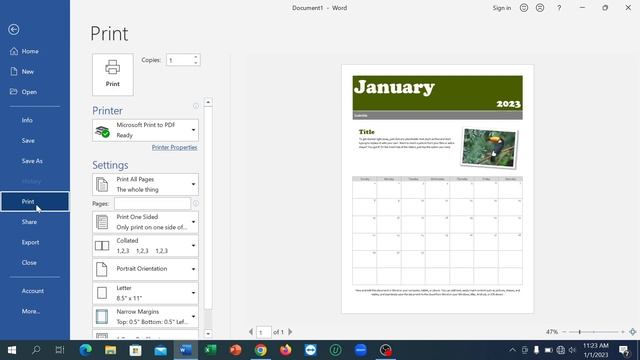Increase copies with the up stepper arrow

pyautogui.click(x=196, y=57)
